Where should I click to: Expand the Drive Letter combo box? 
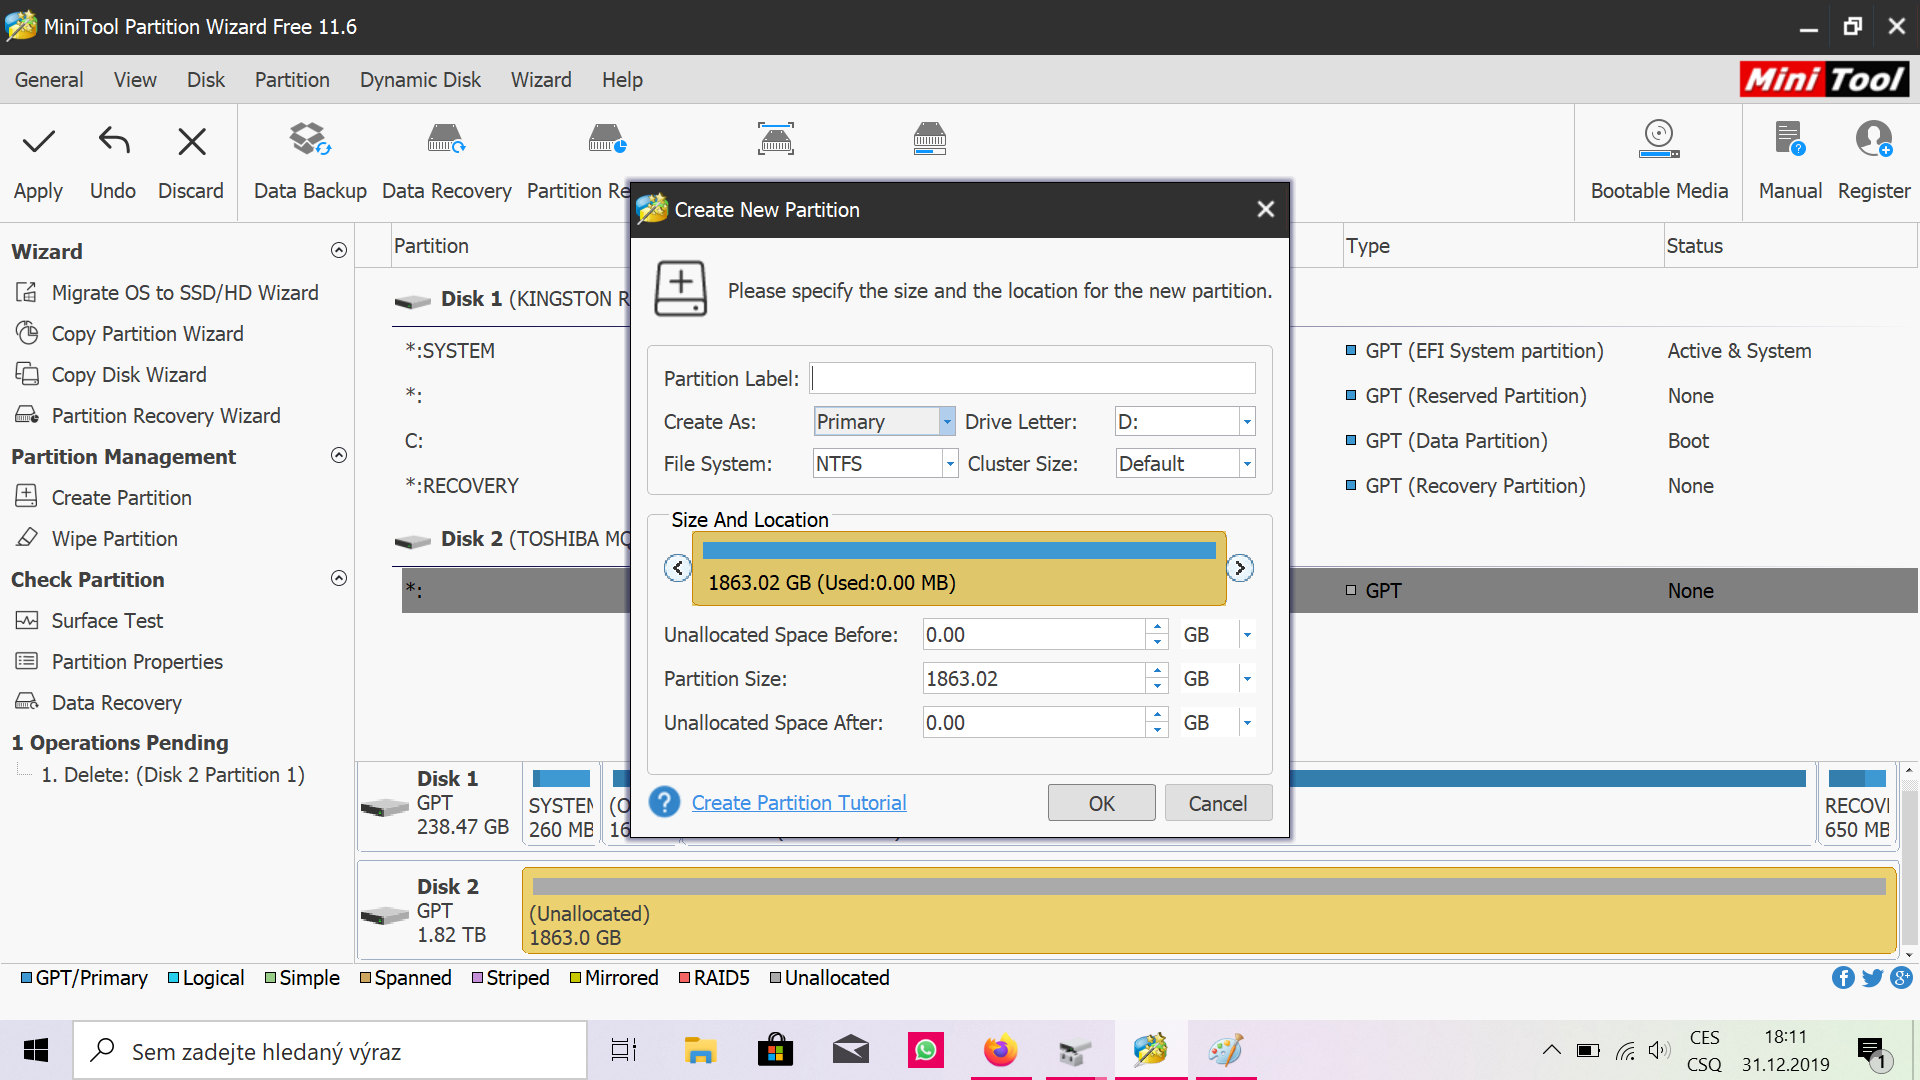(x=1246, y=422)
